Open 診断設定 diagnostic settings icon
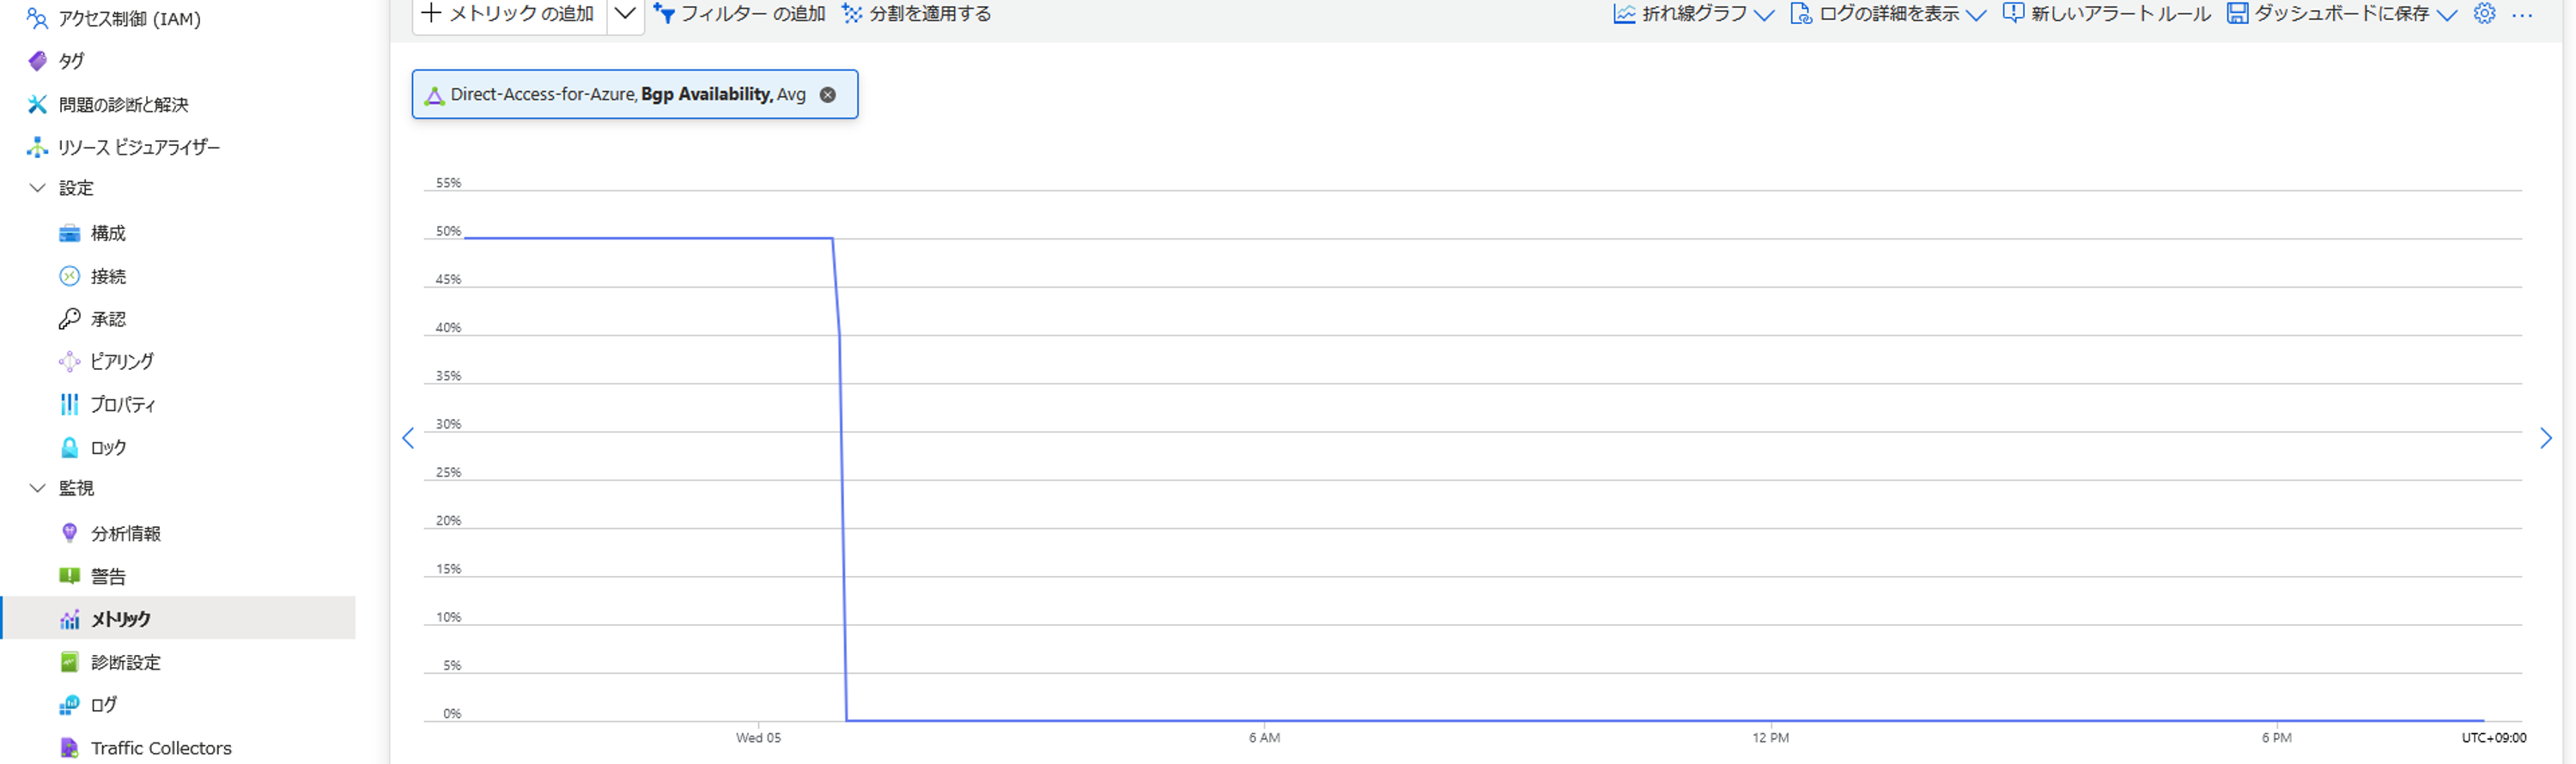This screenshot has height=764, width=2576. (x=69, y=662)
